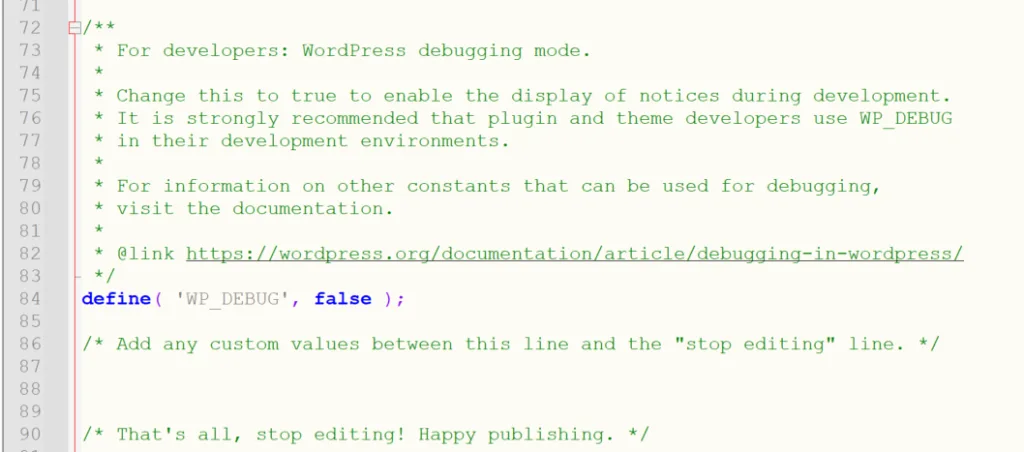
Task: Collapse the comment block fold marker at line 72
Action: coord(74,27)
